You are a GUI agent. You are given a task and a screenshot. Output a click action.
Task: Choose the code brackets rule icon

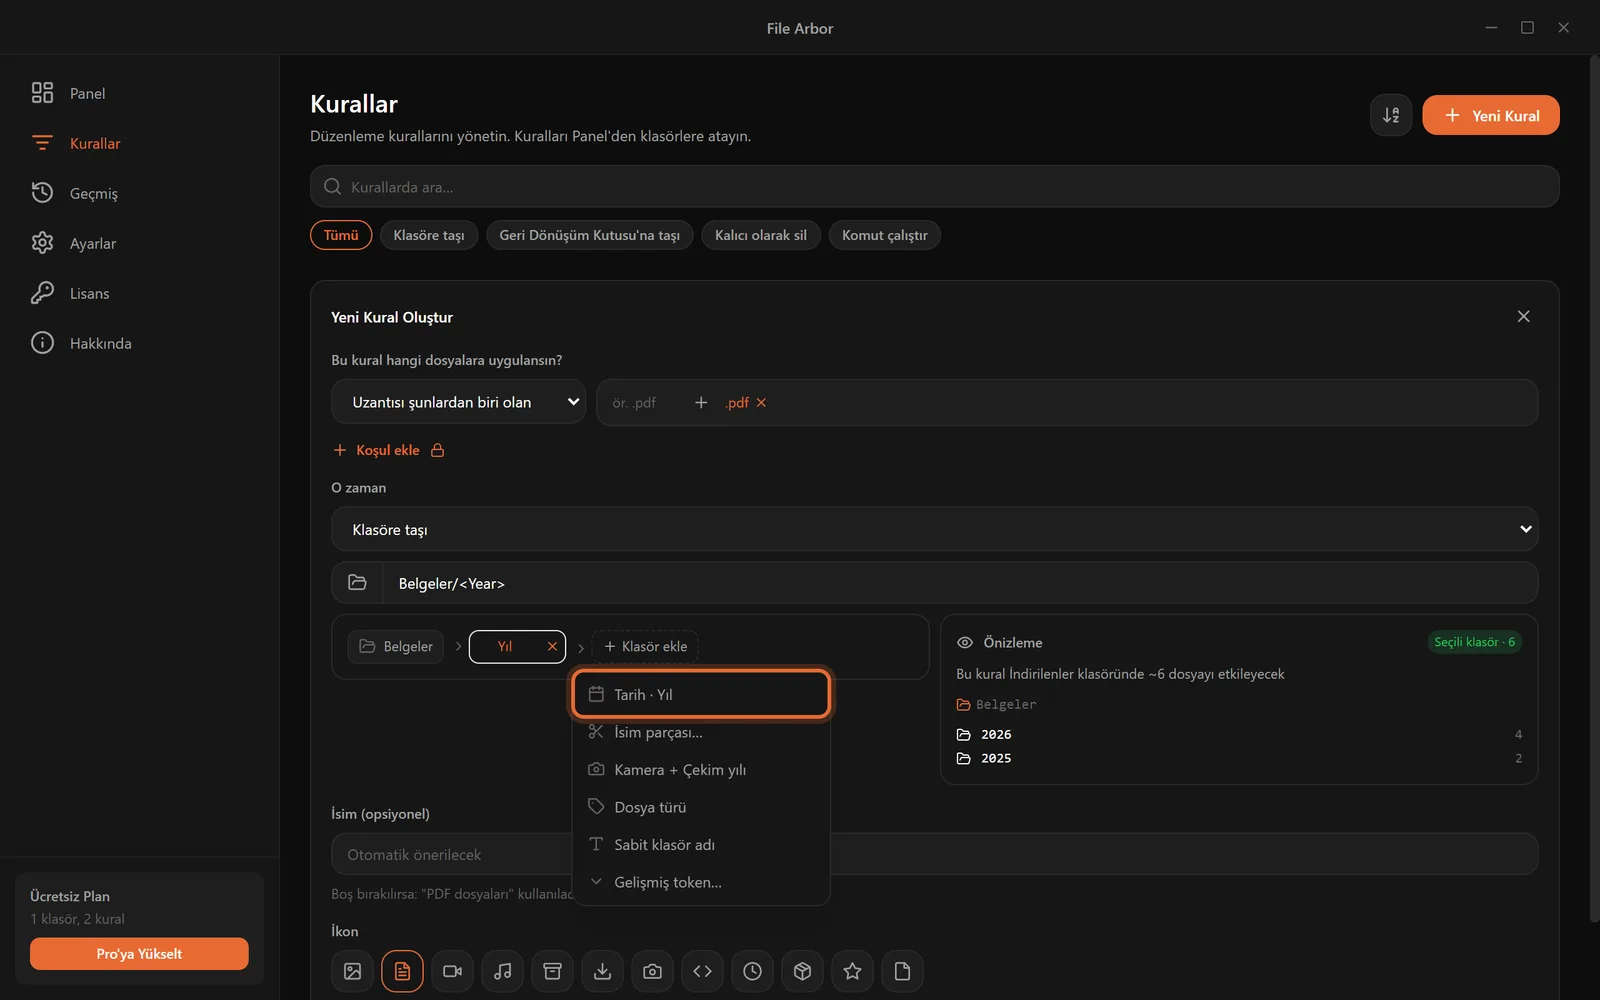point(702,971)
